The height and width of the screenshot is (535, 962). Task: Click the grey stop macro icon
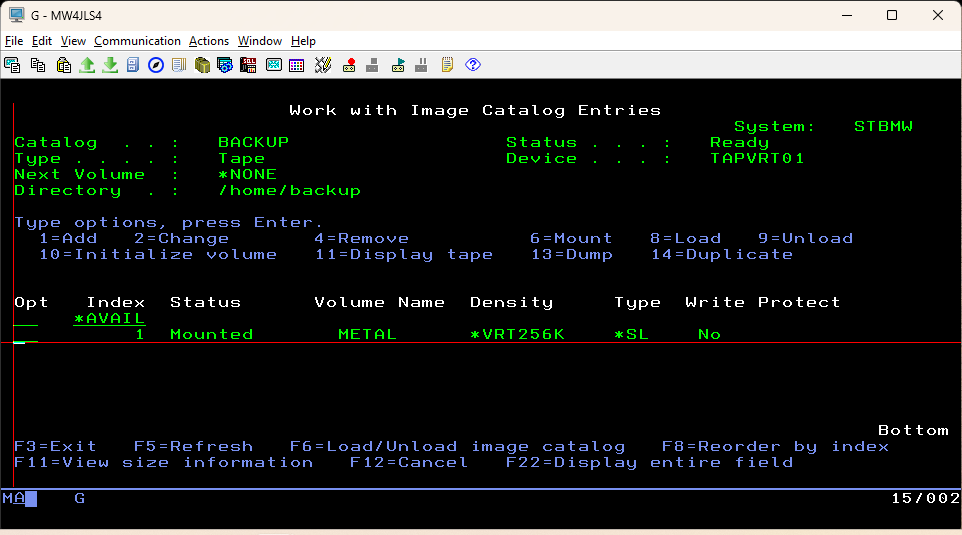pos(372,65)
